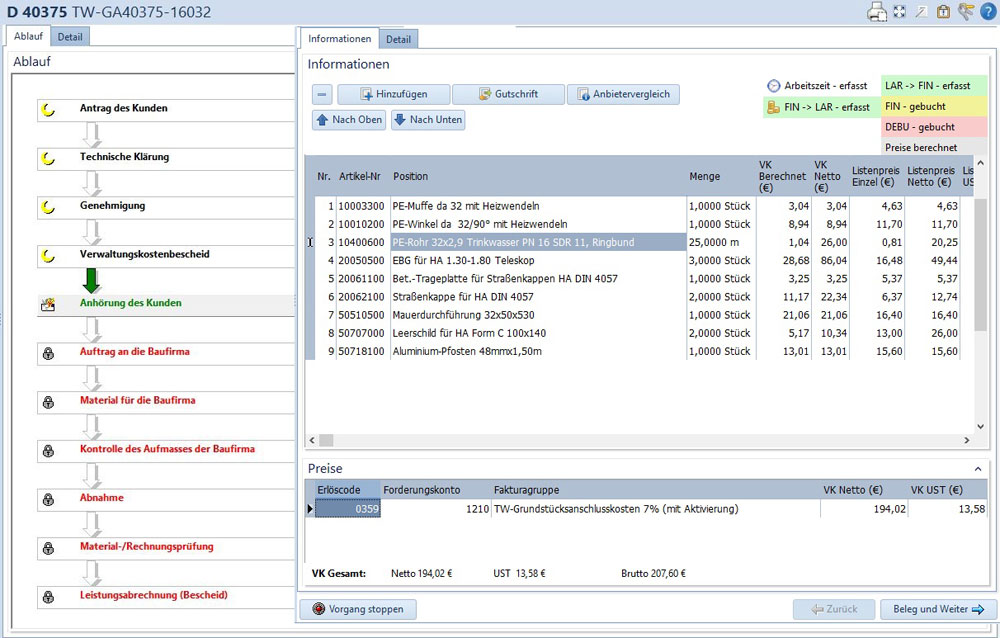
Task: Click the yellow FIN - gebucht legend
Action: [x=934, y=107]
